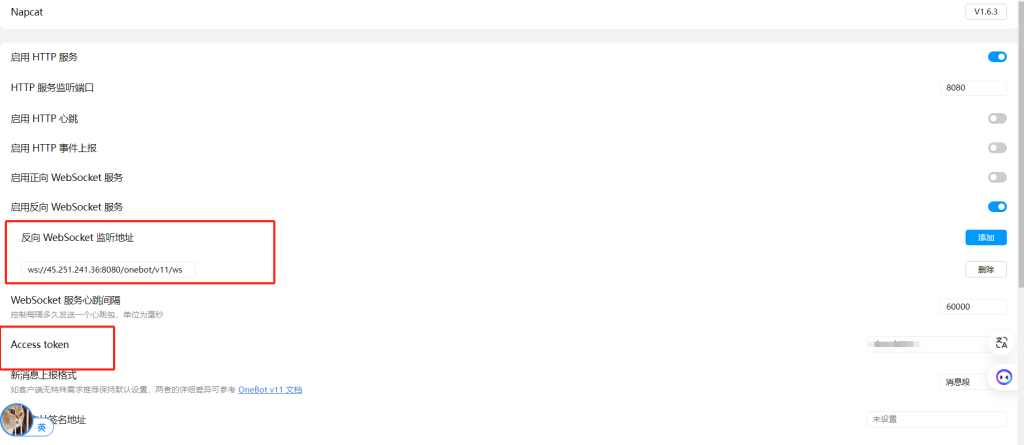The height and width of the screenshot is (445, 1024).
Task: Click the 删除 button
Action: (x=985, y=269)
